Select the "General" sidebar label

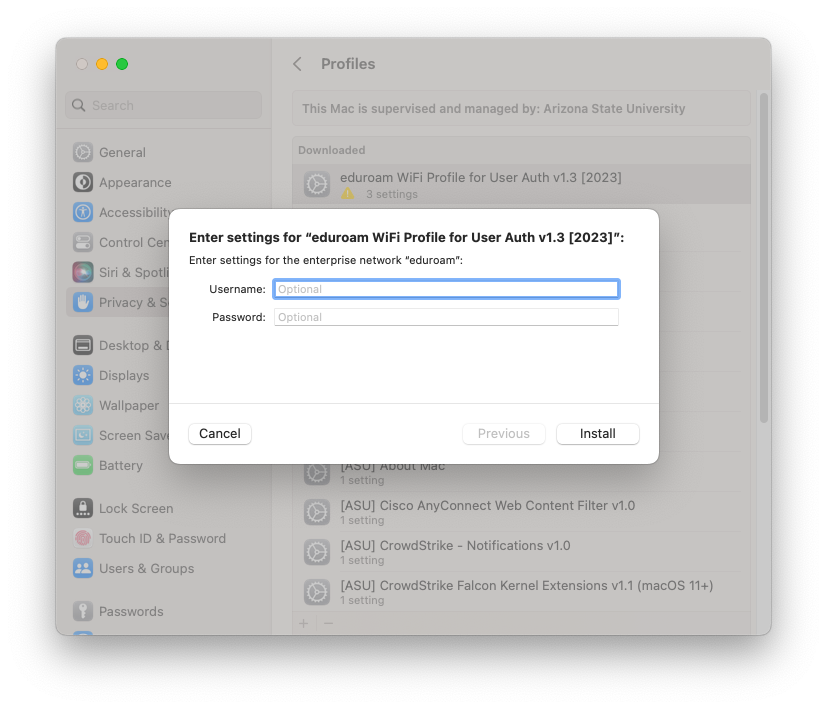pos(122,152)
